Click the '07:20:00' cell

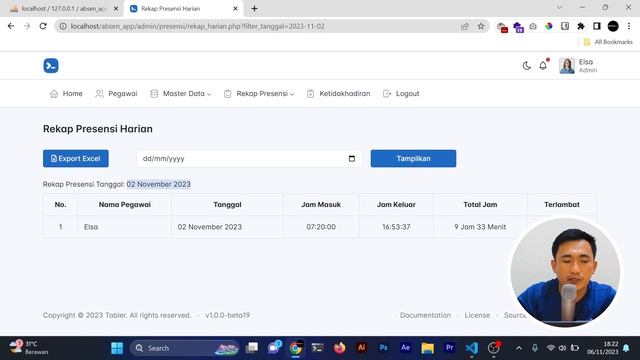point(321,227)
